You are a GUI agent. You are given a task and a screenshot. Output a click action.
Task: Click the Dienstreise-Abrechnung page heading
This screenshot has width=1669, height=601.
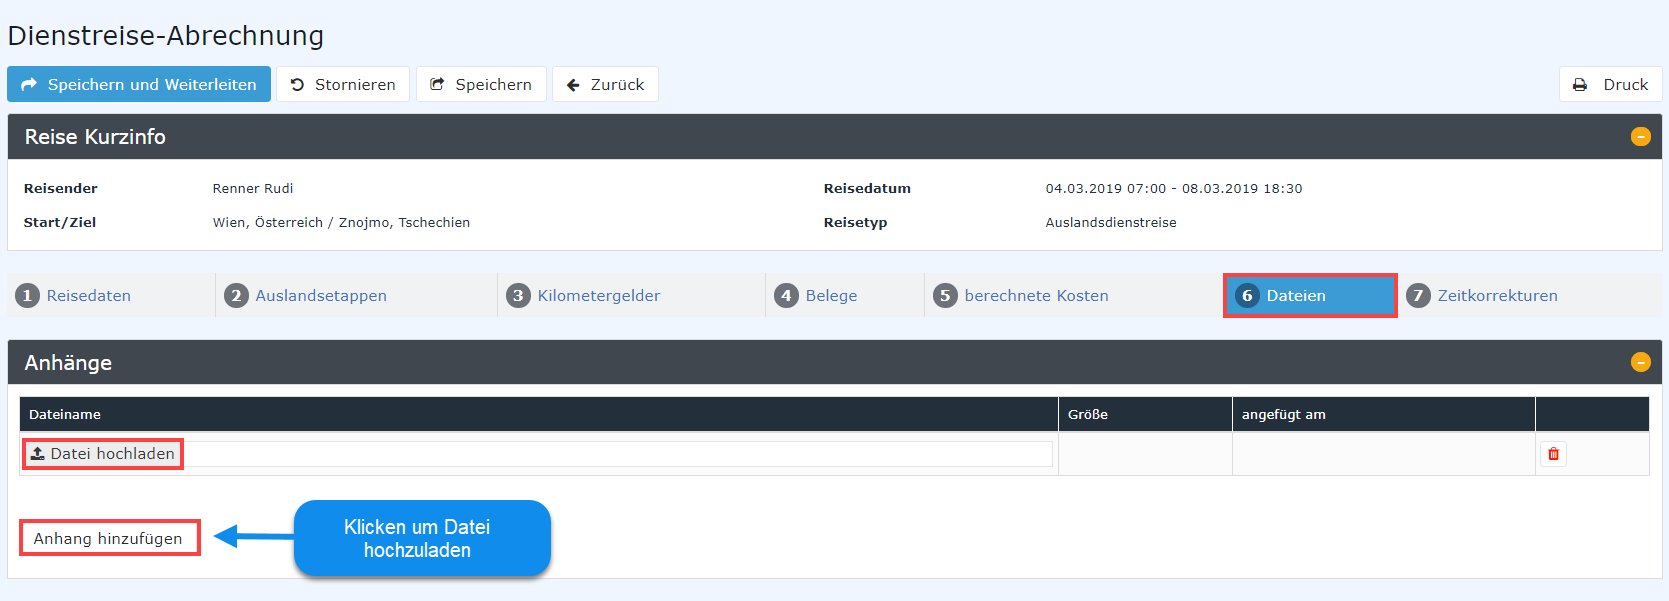[166, 36]
